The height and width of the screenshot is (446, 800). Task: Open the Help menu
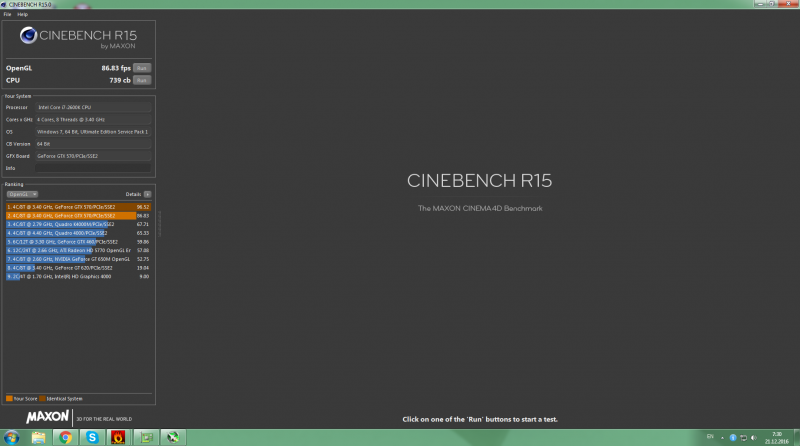[x=22, y=14]
